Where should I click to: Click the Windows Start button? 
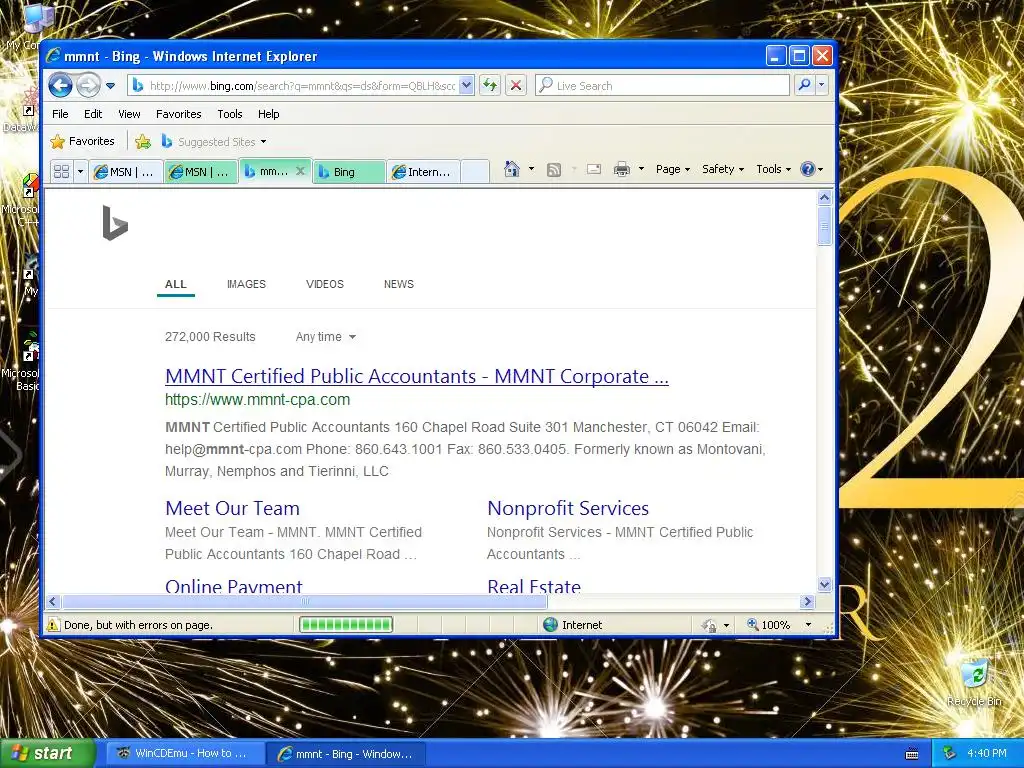[48, 754]
